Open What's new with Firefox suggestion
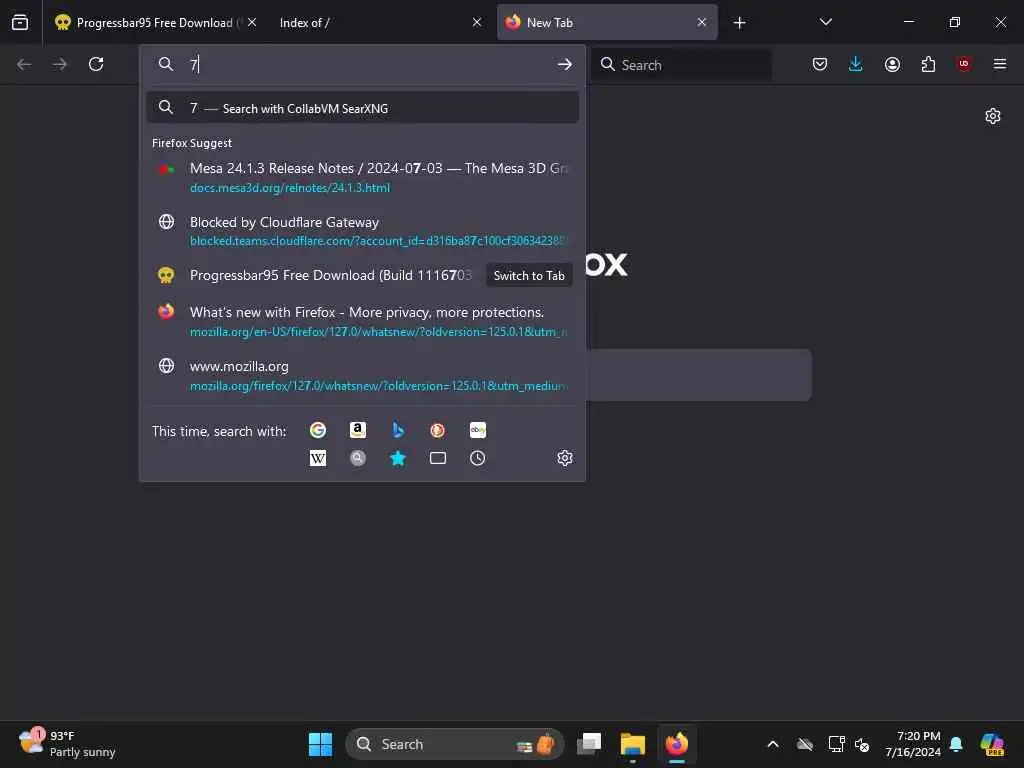 362,322
